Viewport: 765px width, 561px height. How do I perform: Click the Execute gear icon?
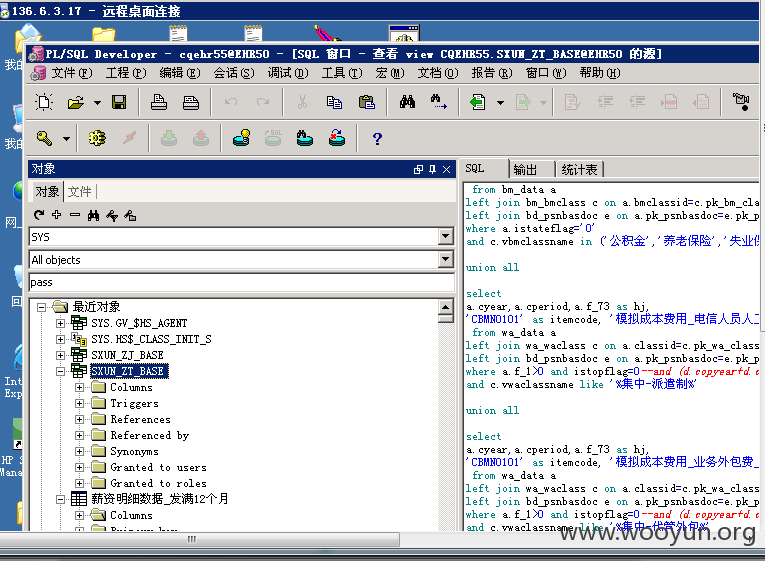(97, 139)
